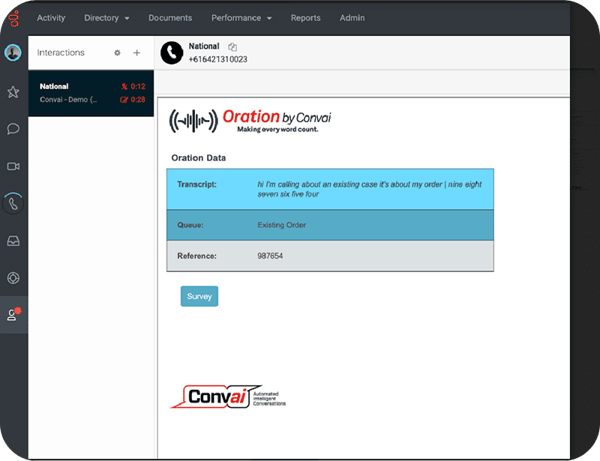Click the Oration by Convai logo
600x461 pixels.
pyautogui.click(x=250, y=121)
